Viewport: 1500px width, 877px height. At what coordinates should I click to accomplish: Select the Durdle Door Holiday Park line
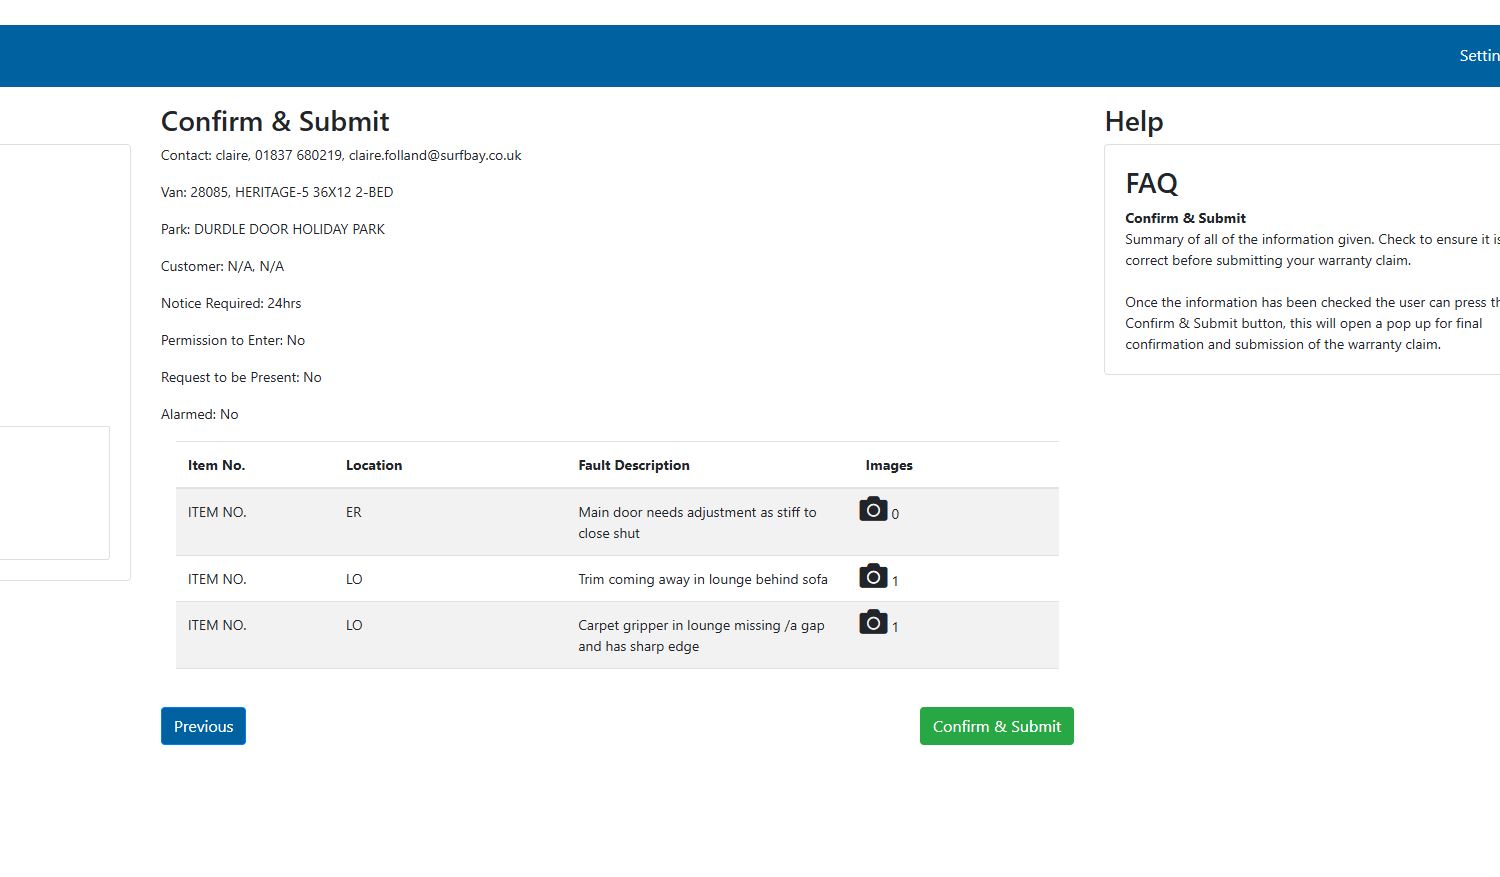point(273,229)
